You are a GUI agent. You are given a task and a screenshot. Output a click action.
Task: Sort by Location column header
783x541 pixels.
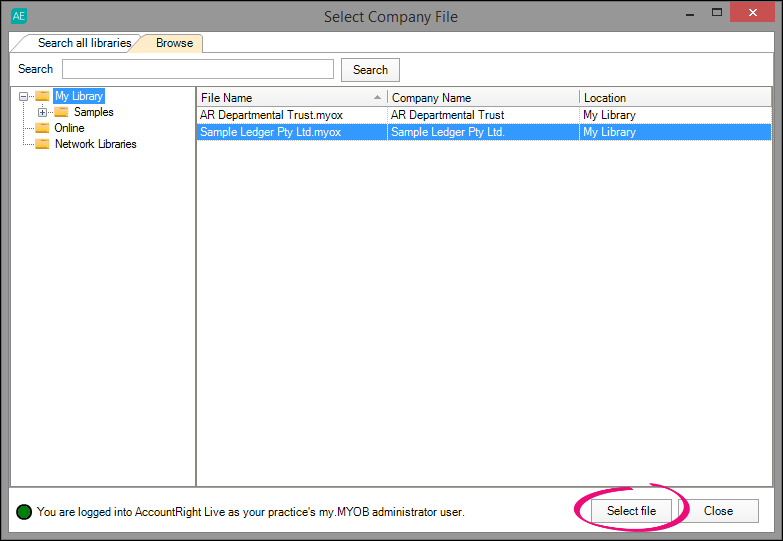click(x=674, y=98)
